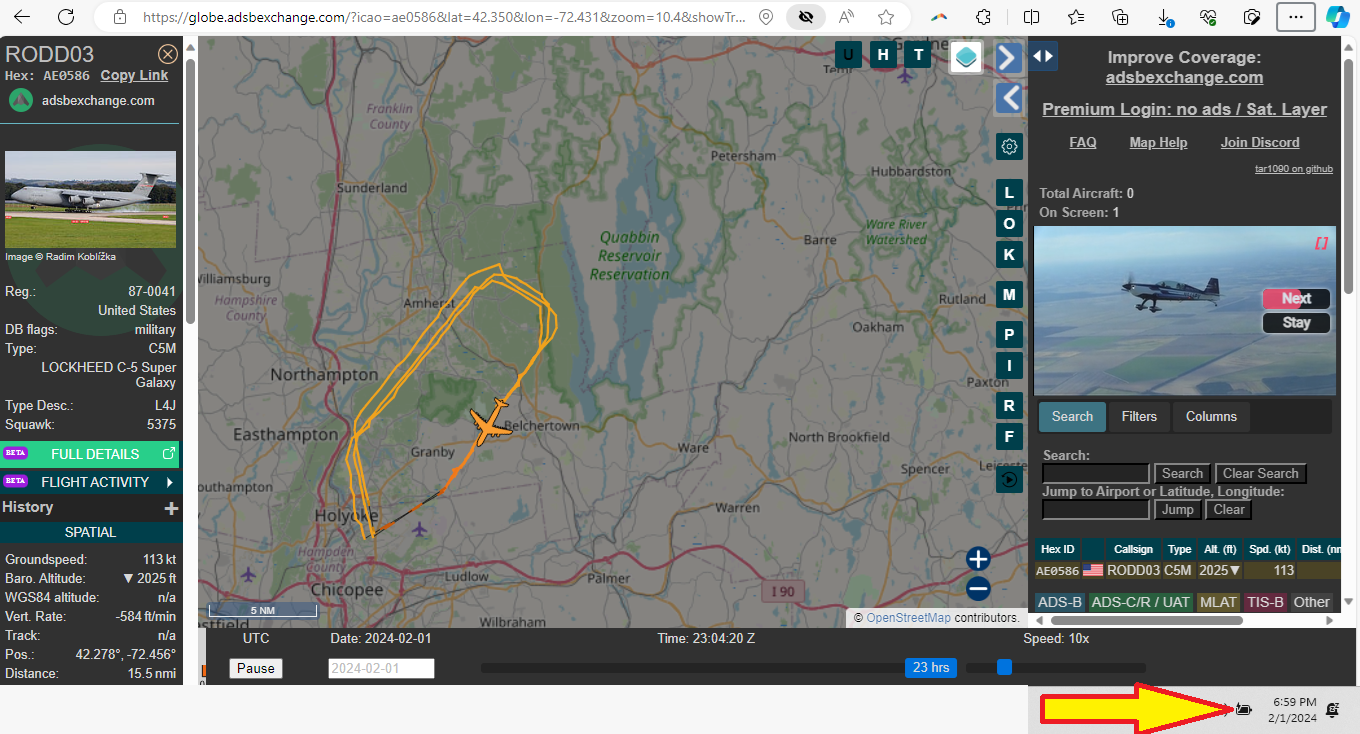
Task: Collapse sidebar with left chevron button
Action: pyautogui.click(x=1009, y=98)
